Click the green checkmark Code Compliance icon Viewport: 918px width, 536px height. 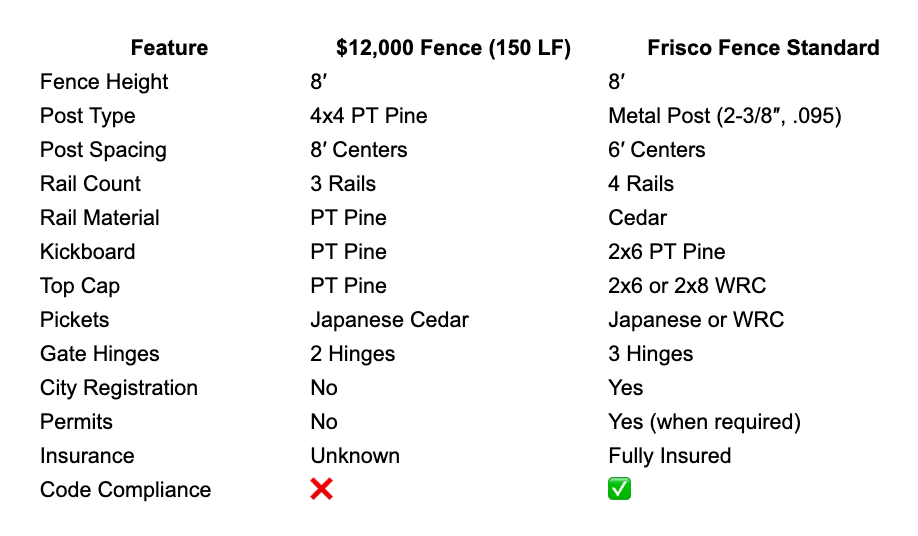(620, 490)
